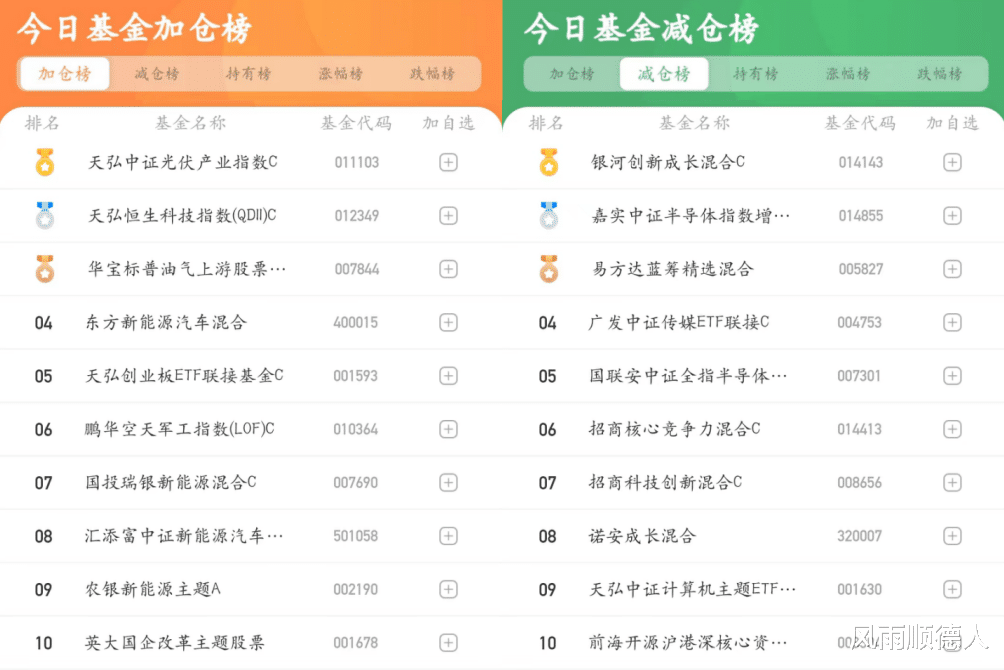Add 天弘恒生科技指数(QDII)C to watchlist
The height and width of the screenshot is (670, 1004).
(448, 216)
